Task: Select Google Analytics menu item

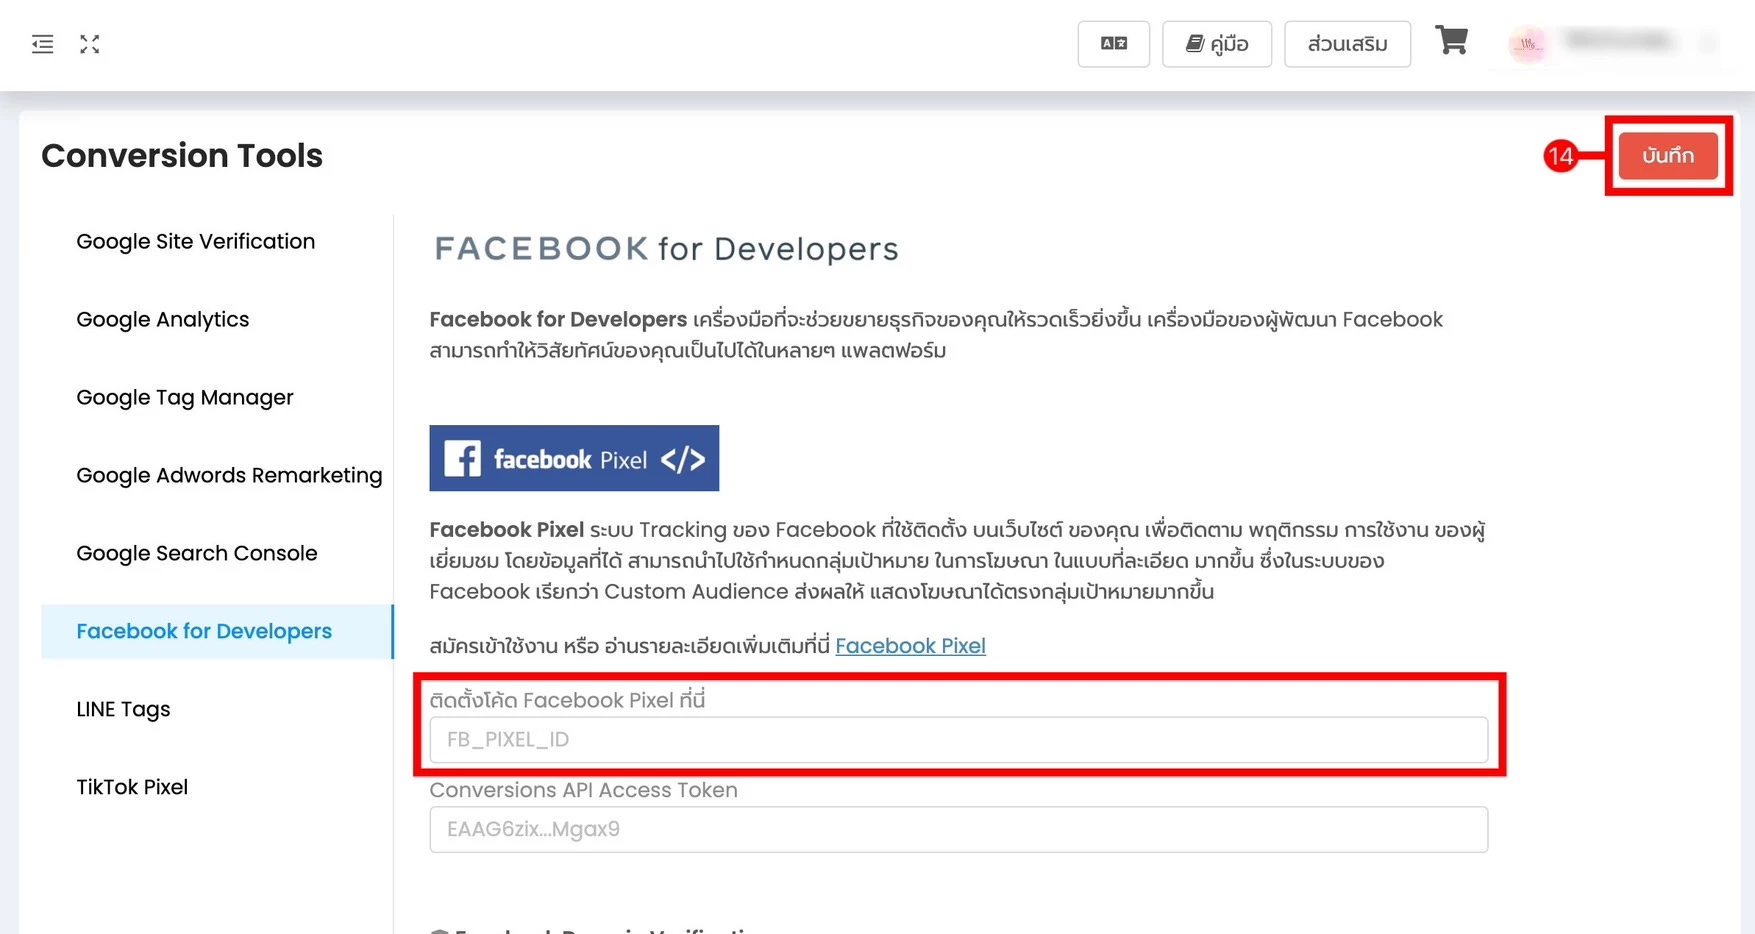Action: coord(163,319)
